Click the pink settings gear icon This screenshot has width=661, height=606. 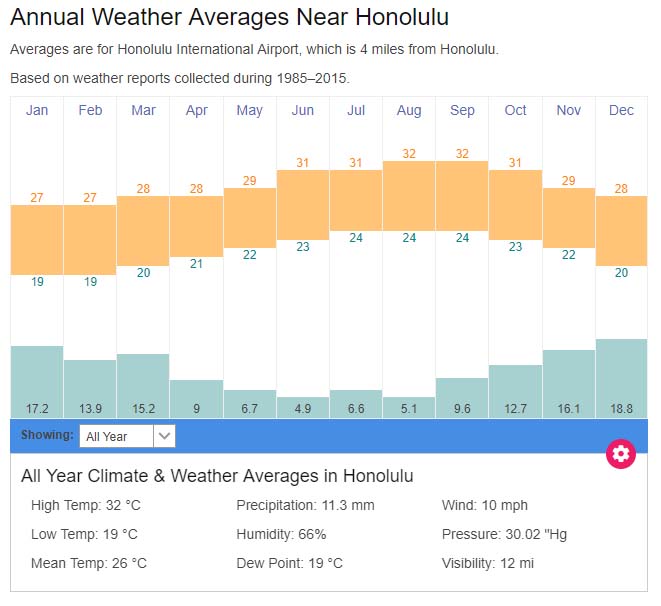pyautogui.click(x=621, y=454)
